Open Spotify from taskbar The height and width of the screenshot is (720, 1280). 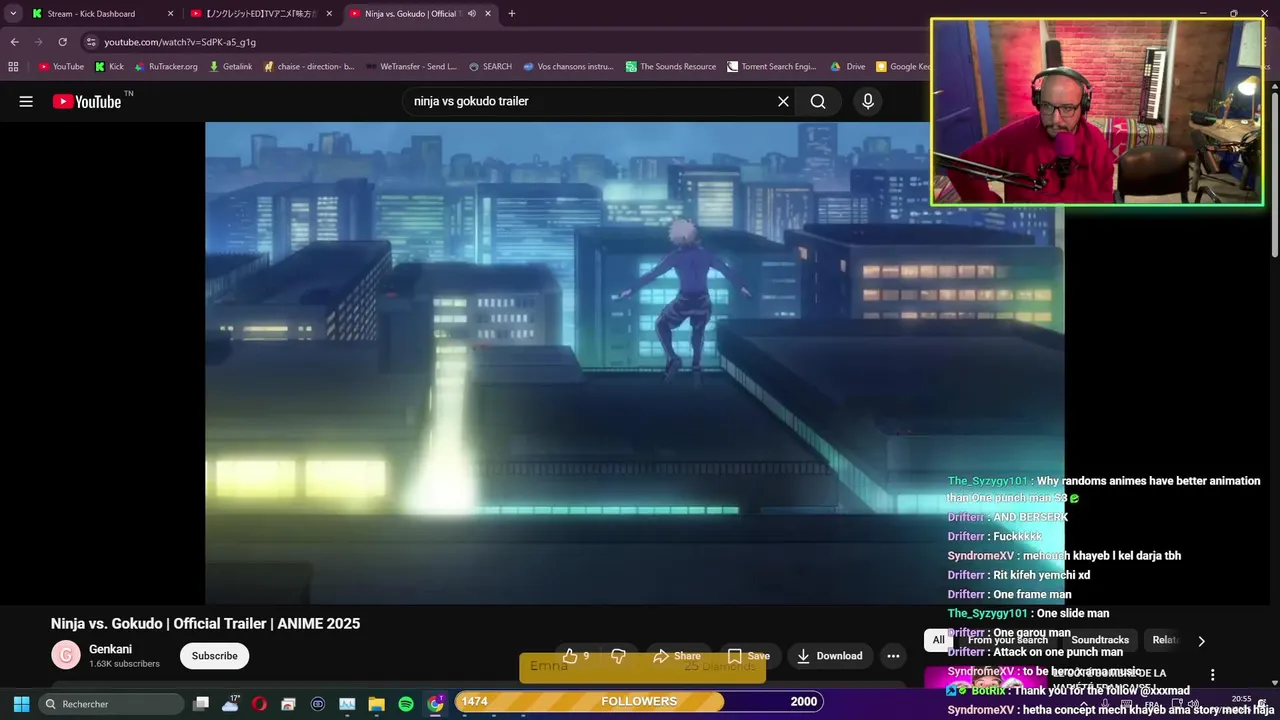coord(406,704)
